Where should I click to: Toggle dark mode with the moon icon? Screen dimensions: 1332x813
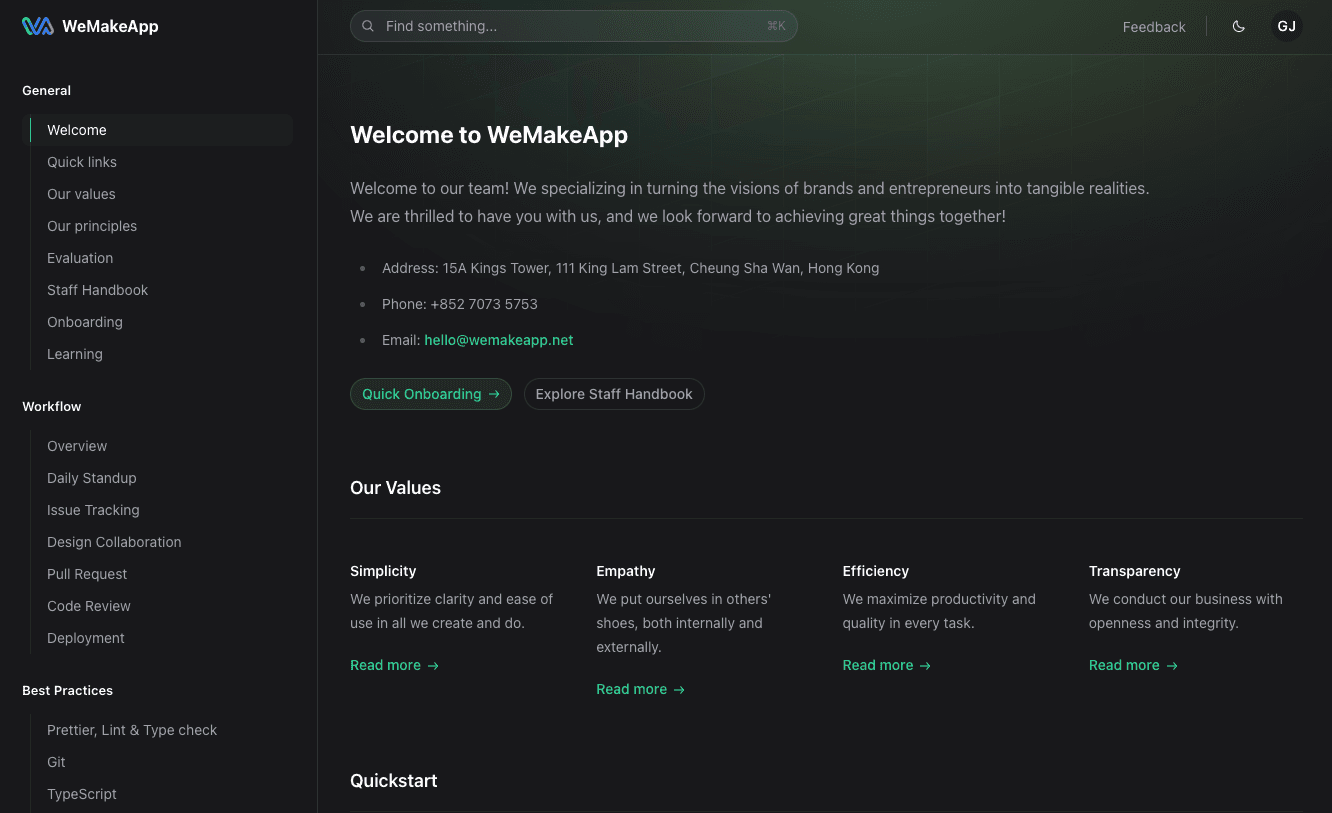[1239, 26]
